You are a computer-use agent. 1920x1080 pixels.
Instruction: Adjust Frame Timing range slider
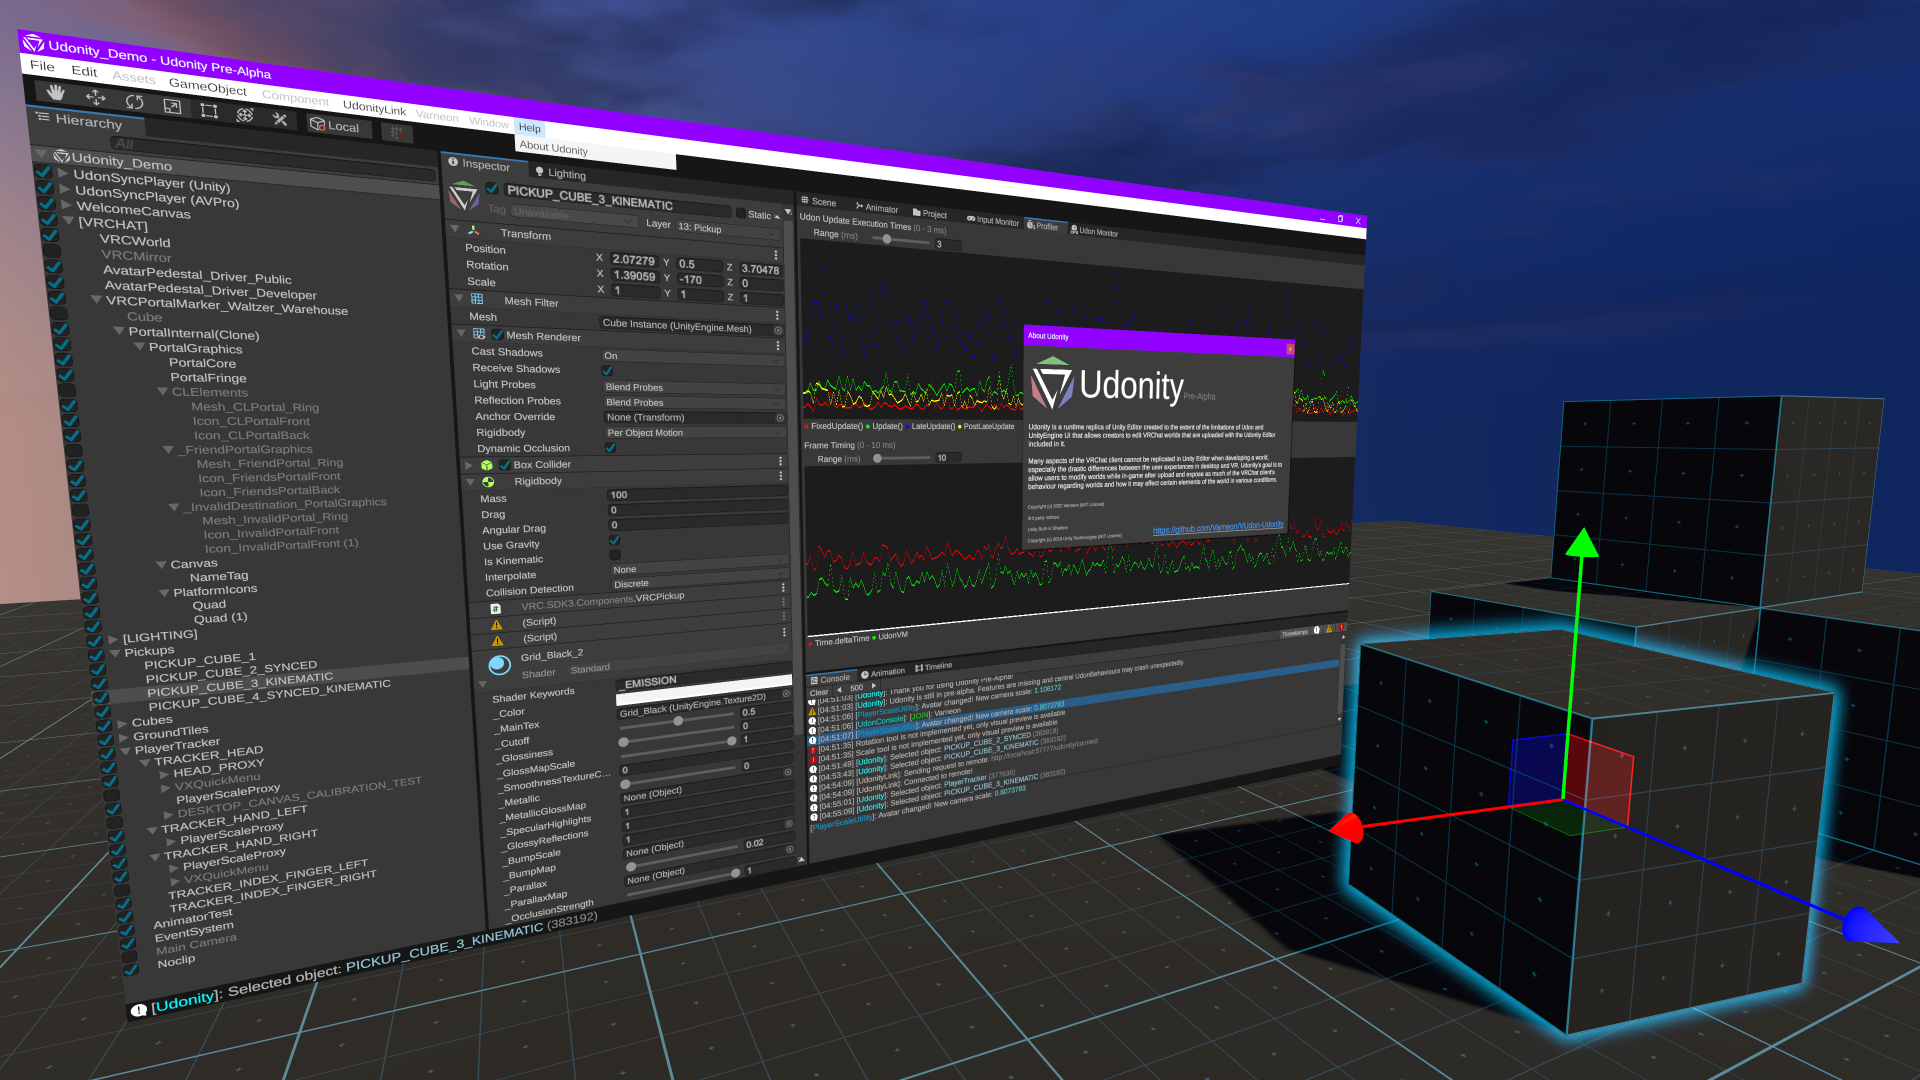(x=878, y=458)
